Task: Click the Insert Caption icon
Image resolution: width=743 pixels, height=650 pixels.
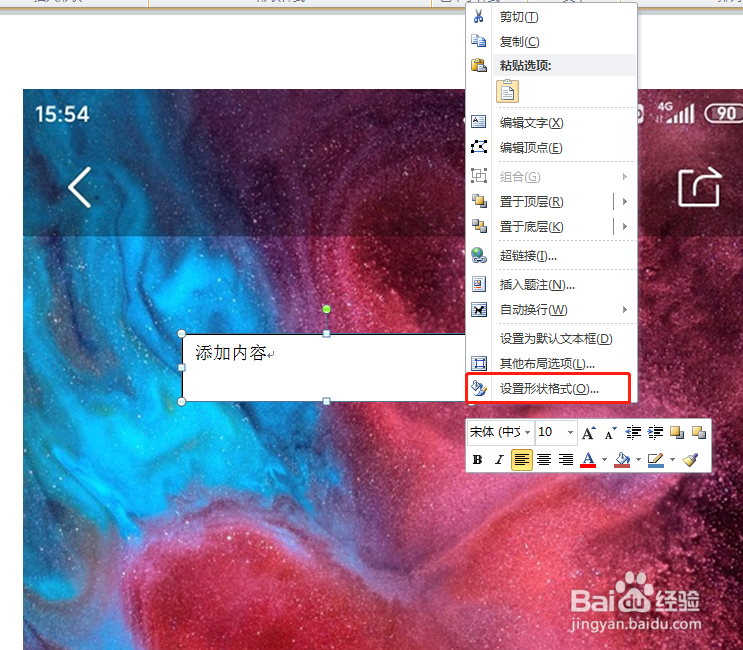Action: [x=479, y=284]
